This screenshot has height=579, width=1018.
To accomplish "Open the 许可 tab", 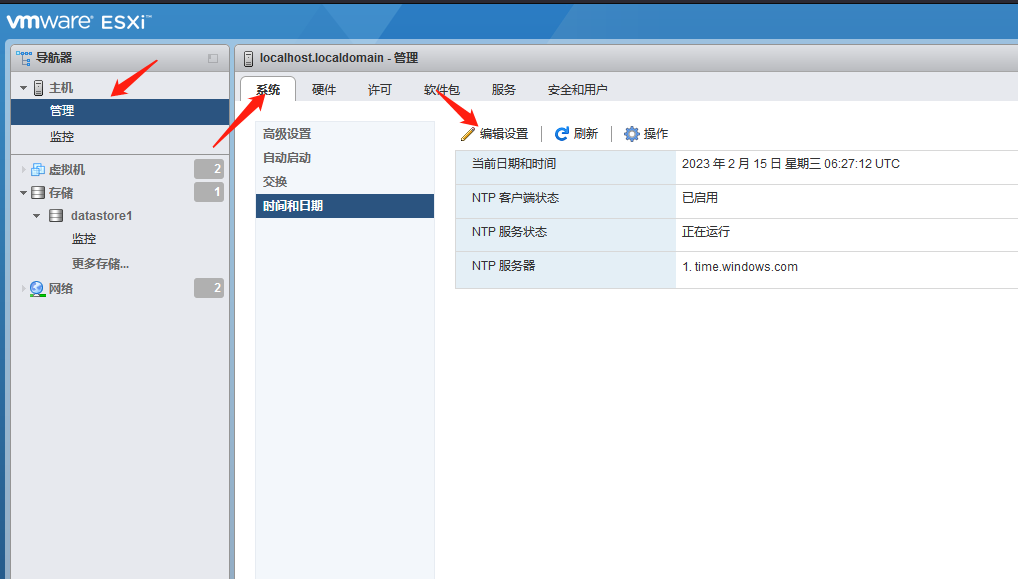I will click(380, 90).
